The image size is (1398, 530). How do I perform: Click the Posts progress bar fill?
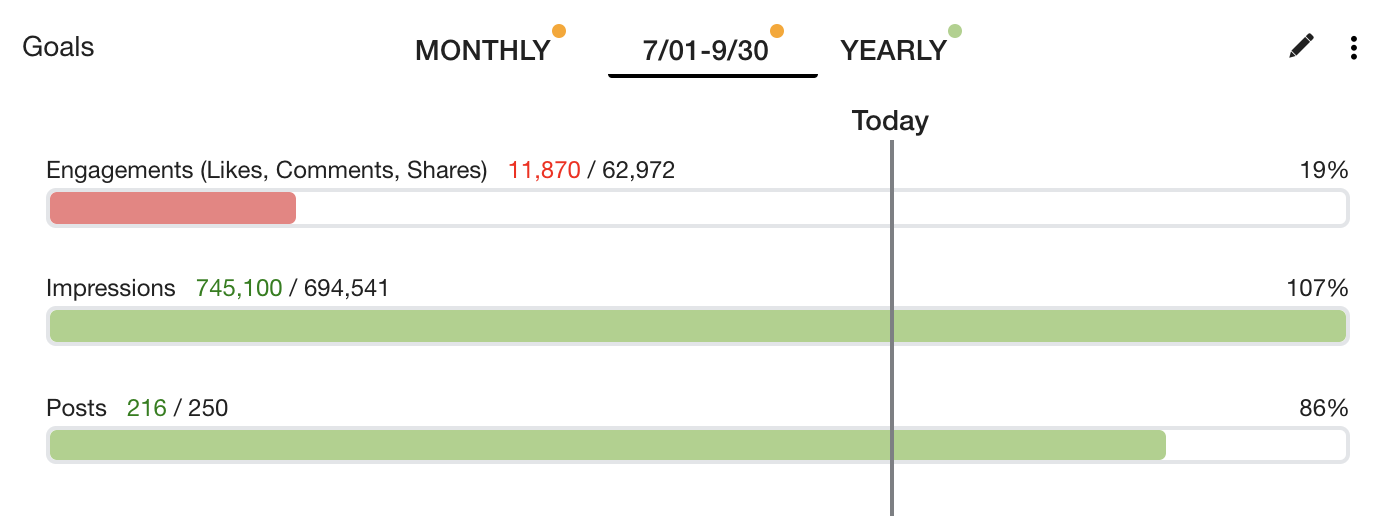[607, 445]
